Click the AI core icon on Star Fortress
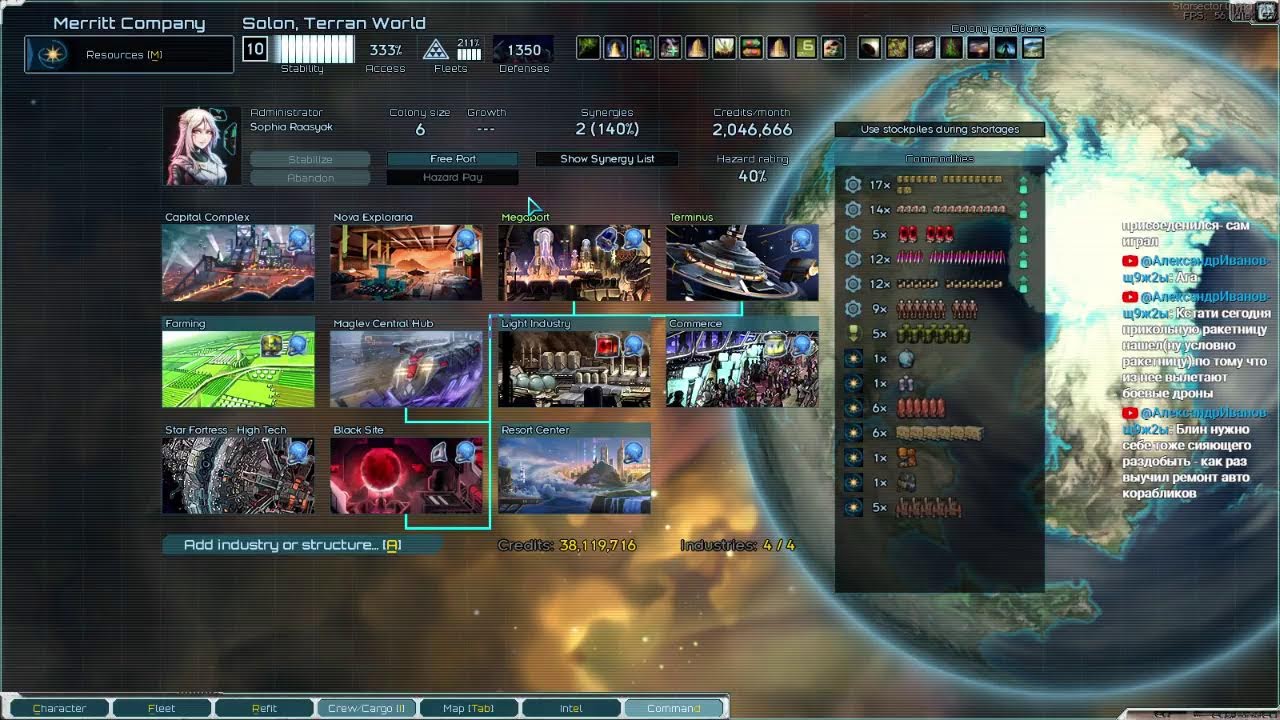The image size is (1280, 720). tap(298, 452)
